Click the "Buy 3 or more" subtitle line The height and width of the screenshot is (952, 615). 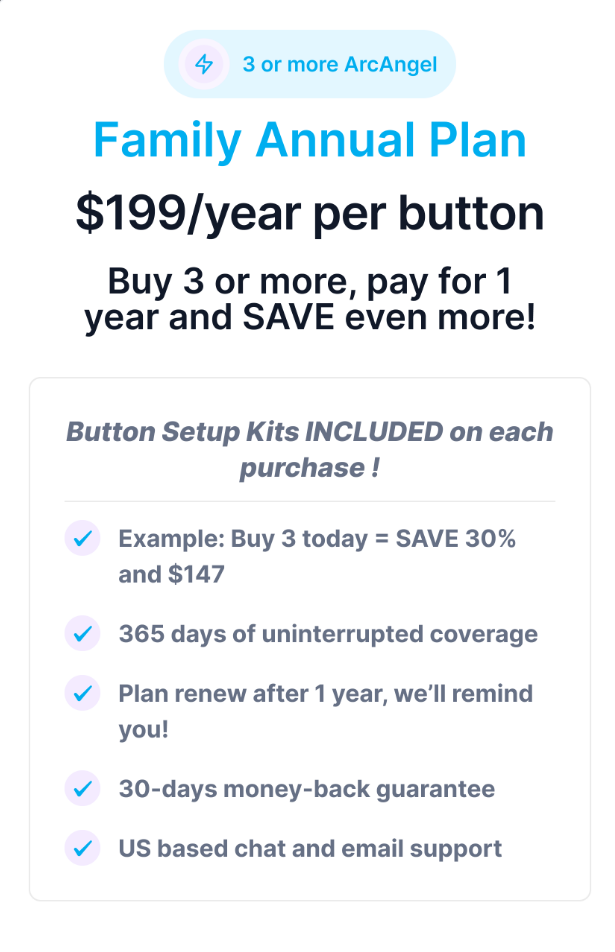(x=309, y=281)
